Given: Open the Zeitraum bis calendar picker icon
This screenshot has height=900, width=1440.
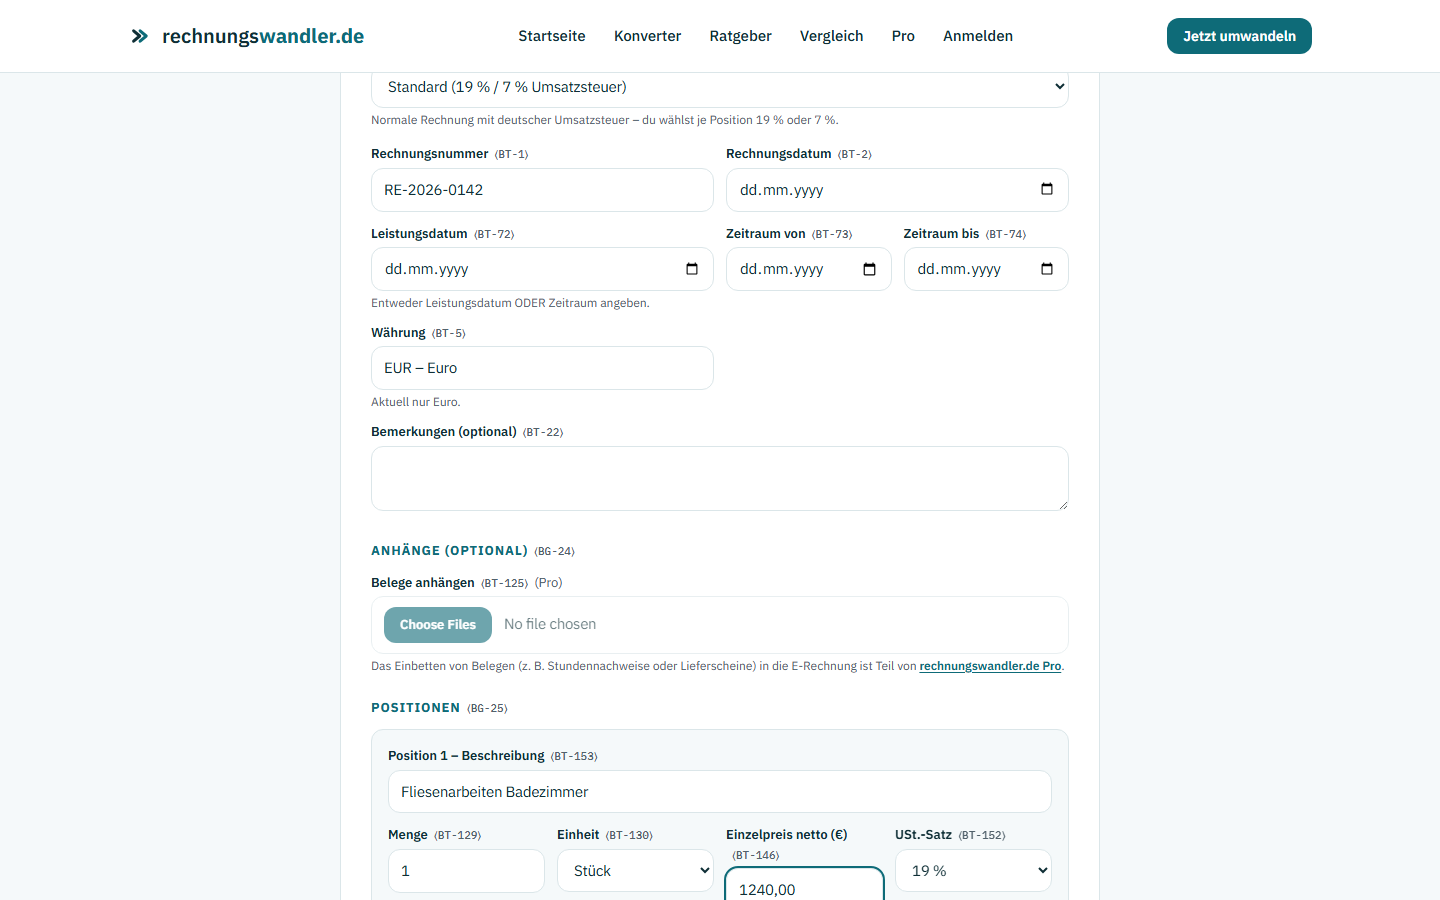Looking at the screenshot, I should 1047,269.
